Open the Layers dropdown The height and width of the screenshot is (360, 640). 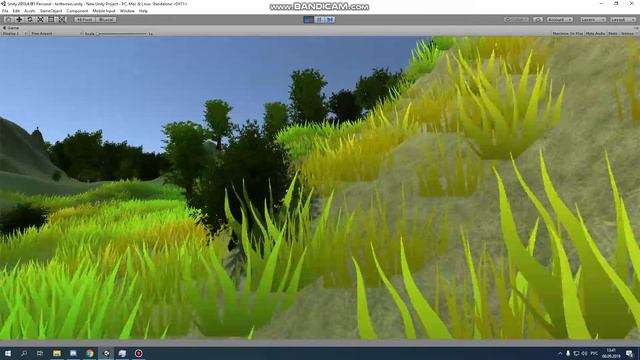592,20
